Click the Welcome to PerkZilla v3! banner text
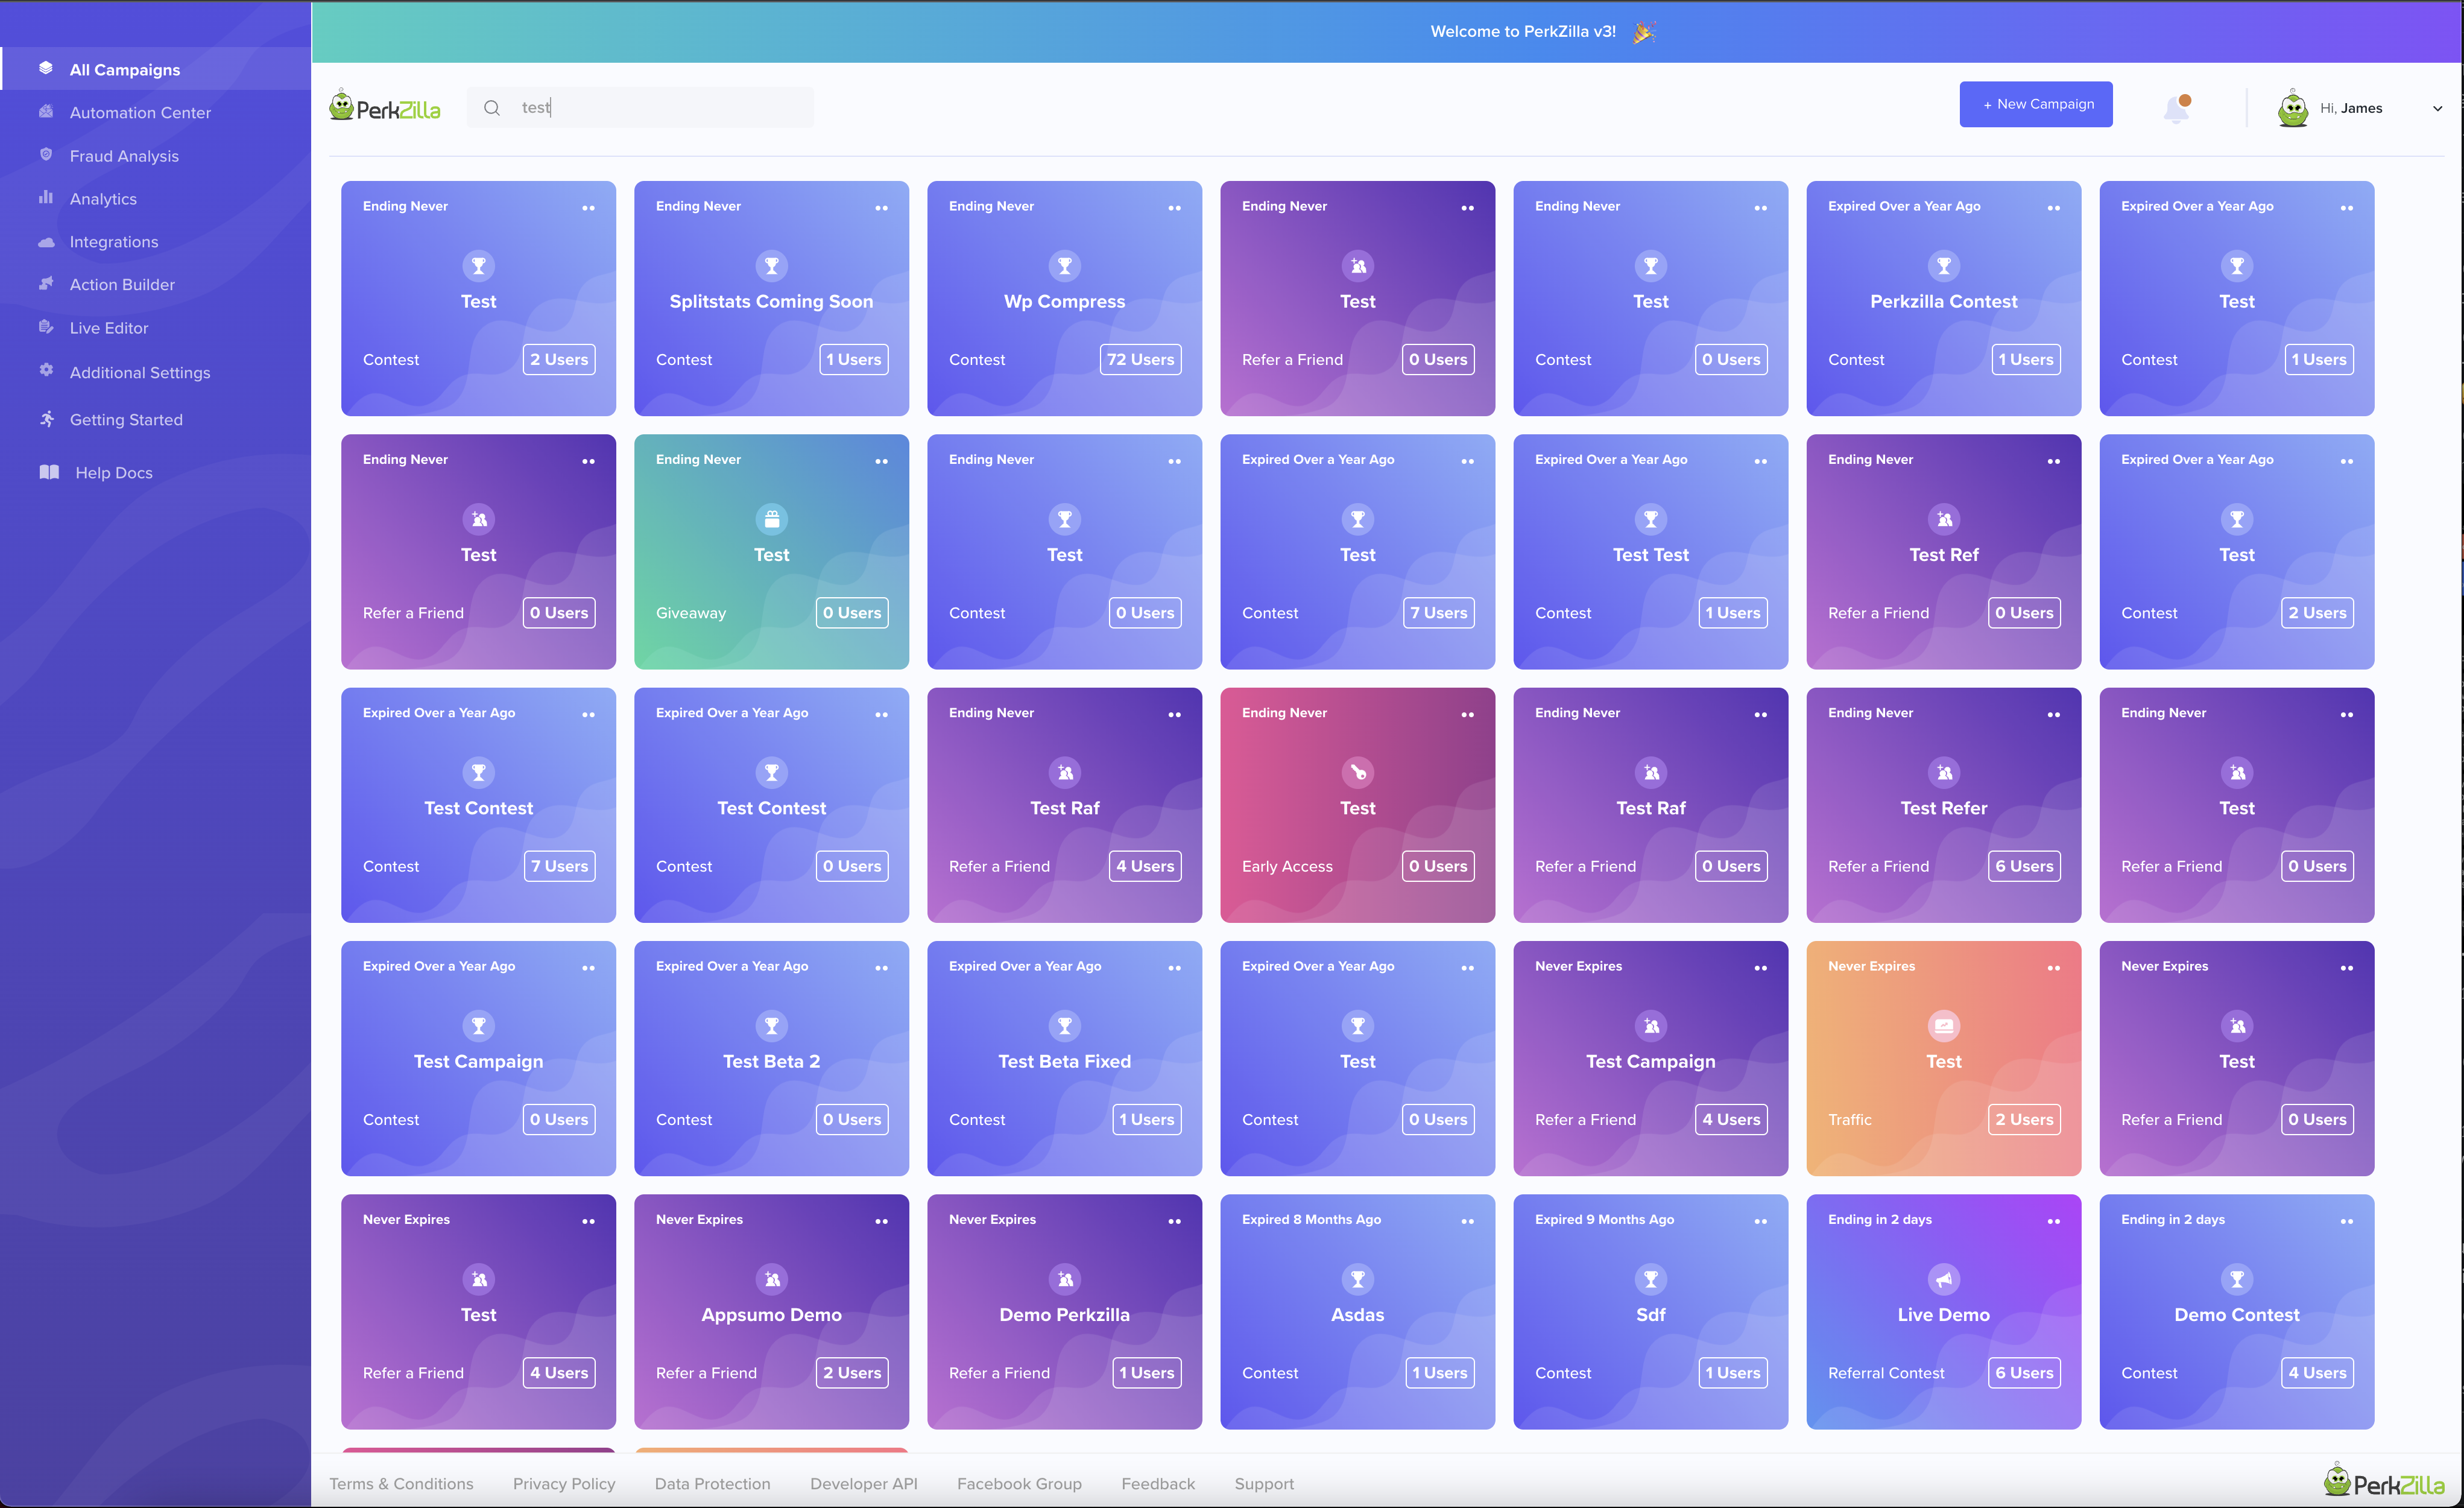Viewport: 2464px width, 1508px height. point(1522,31)
